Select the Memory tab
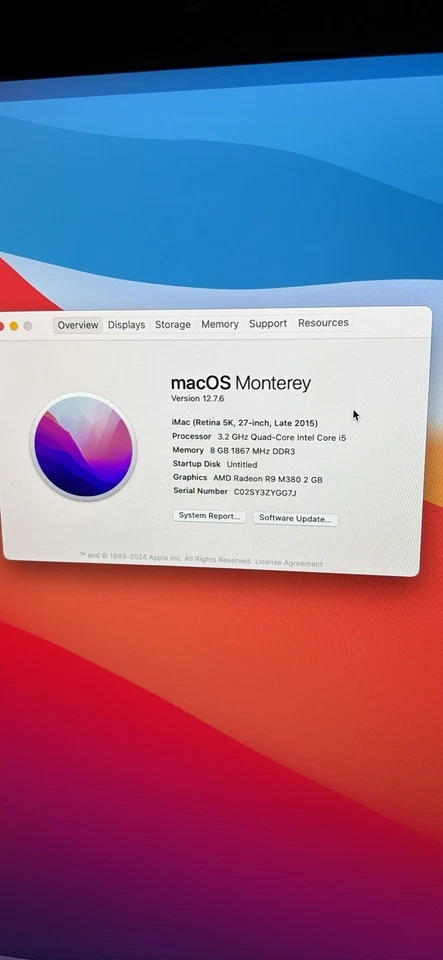Viewport: 443px width, 960px height. pos(220,324)
